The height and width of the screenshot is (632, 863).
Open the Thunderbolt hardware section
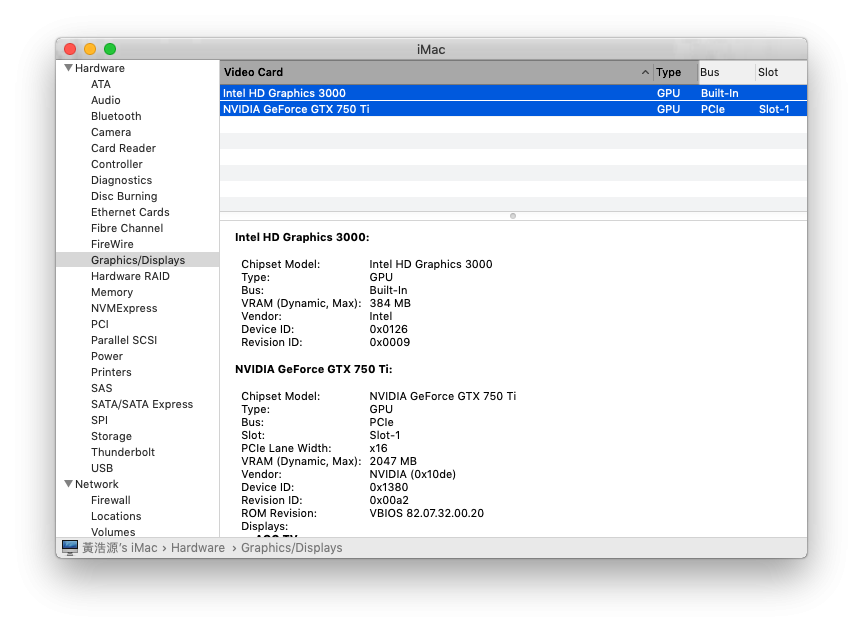pyautogui.click(x=123, y=452)
